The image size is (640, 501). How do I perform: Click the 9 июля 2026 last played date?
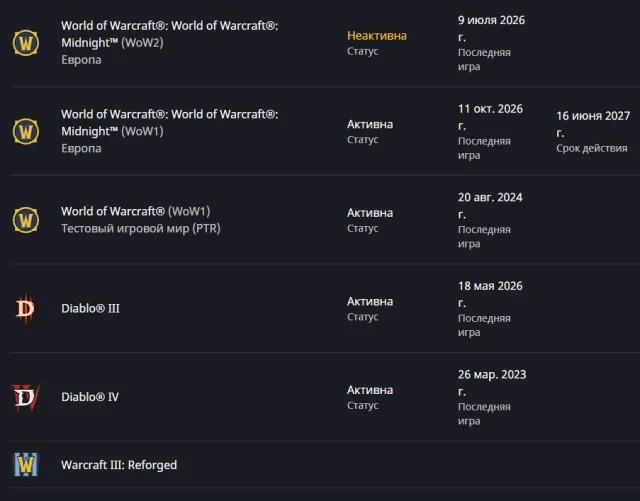(491, 29)
